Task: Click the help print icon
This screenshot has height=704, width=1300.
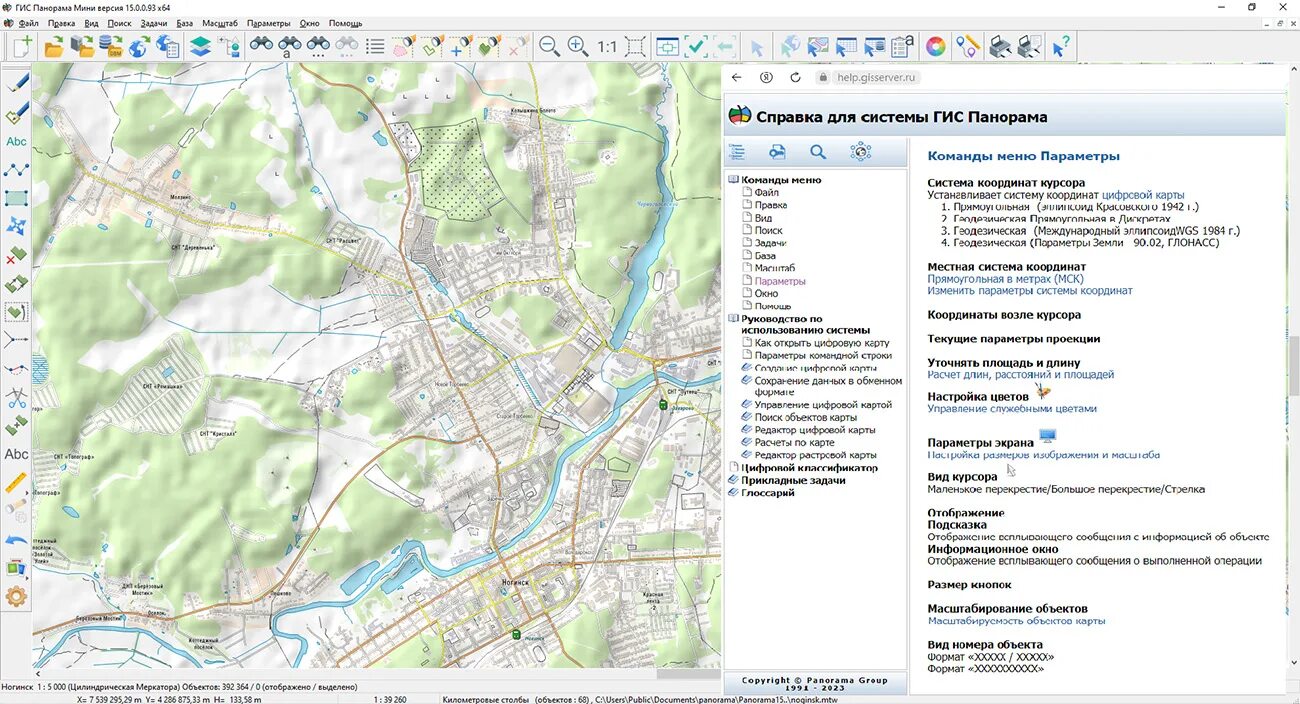Action: click(777, 152)
